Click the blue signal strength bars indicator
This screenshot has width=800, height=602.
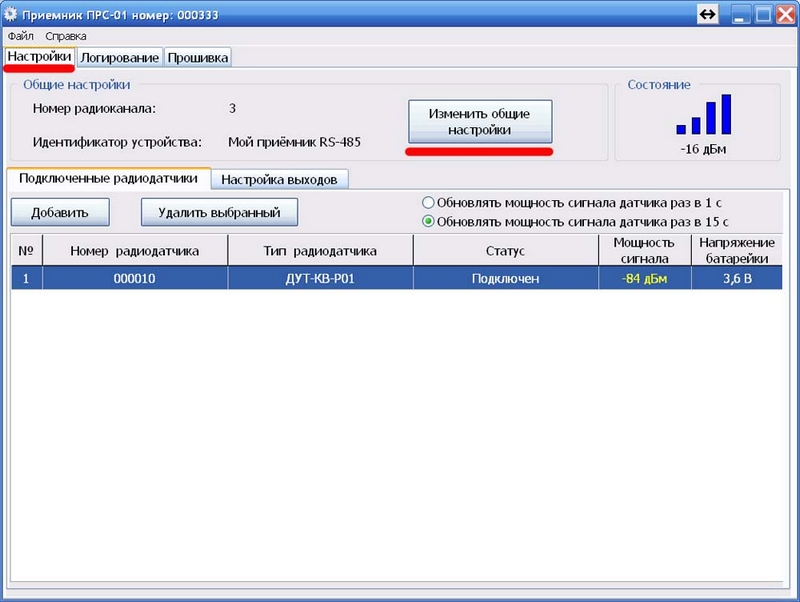tap(704, 114)
